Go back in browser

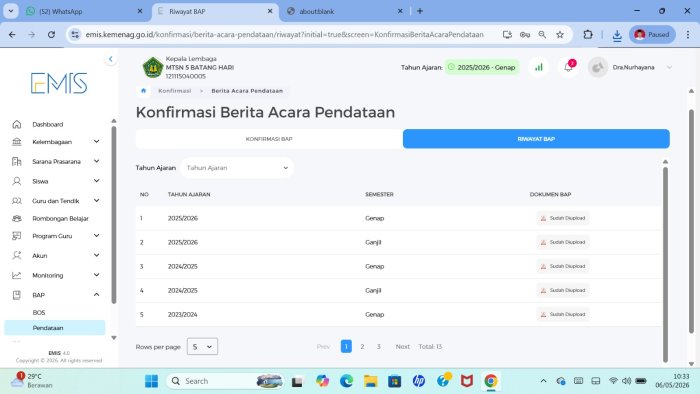tap(12, 34)
